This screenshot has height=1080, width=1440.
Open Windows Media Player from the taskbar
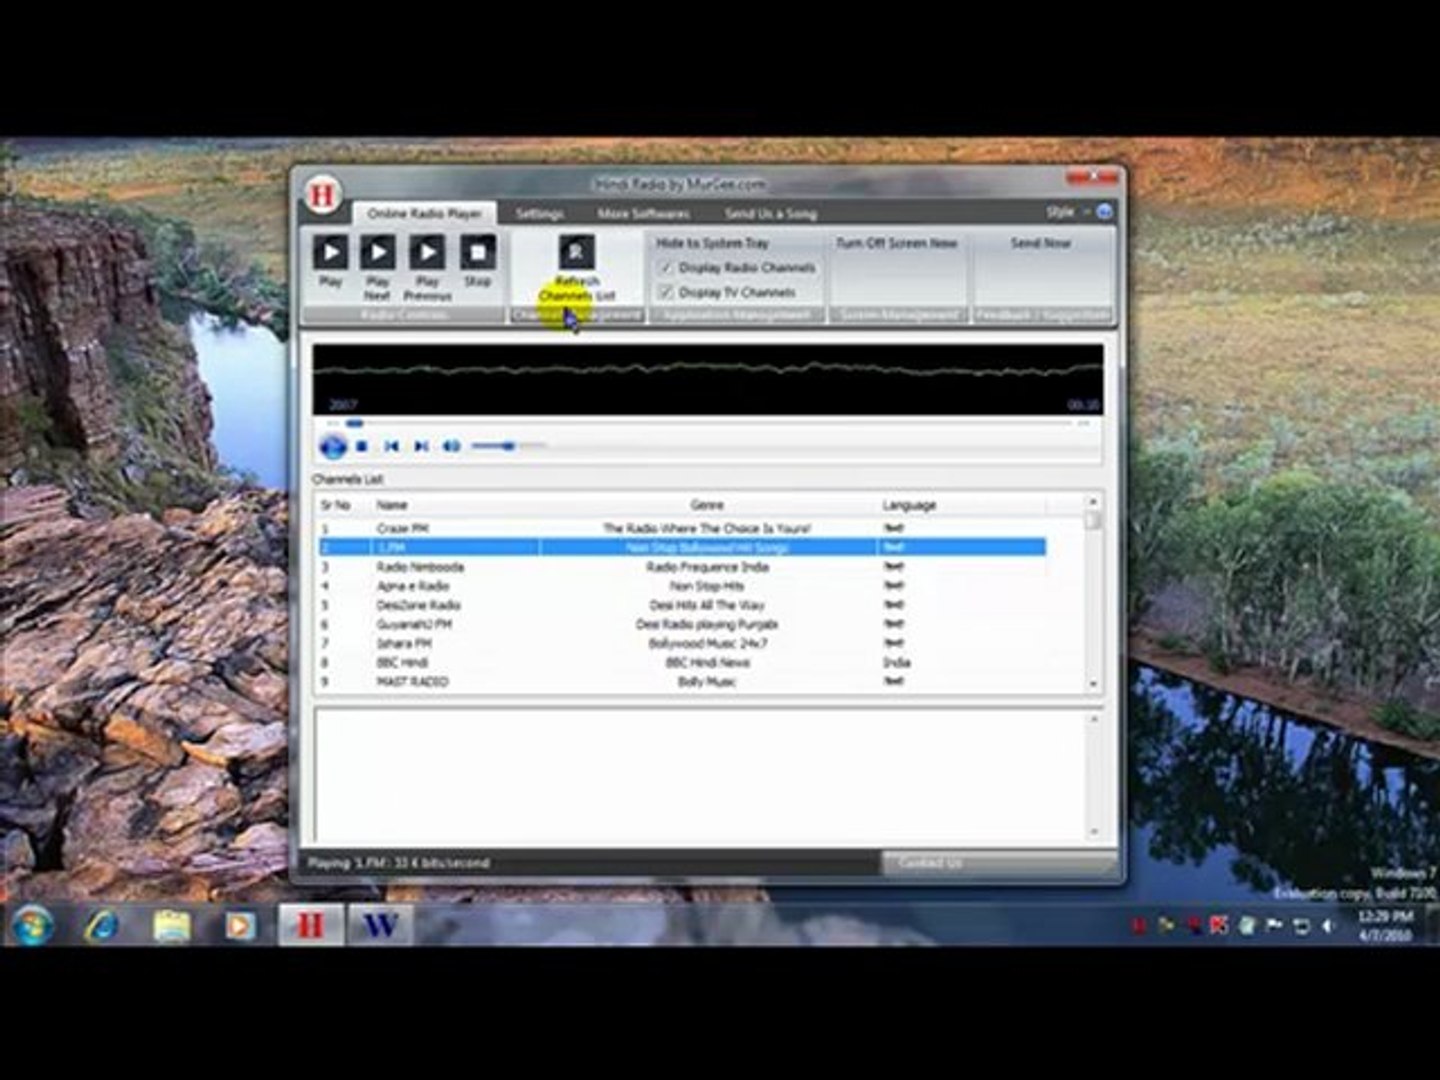point(239,926)
